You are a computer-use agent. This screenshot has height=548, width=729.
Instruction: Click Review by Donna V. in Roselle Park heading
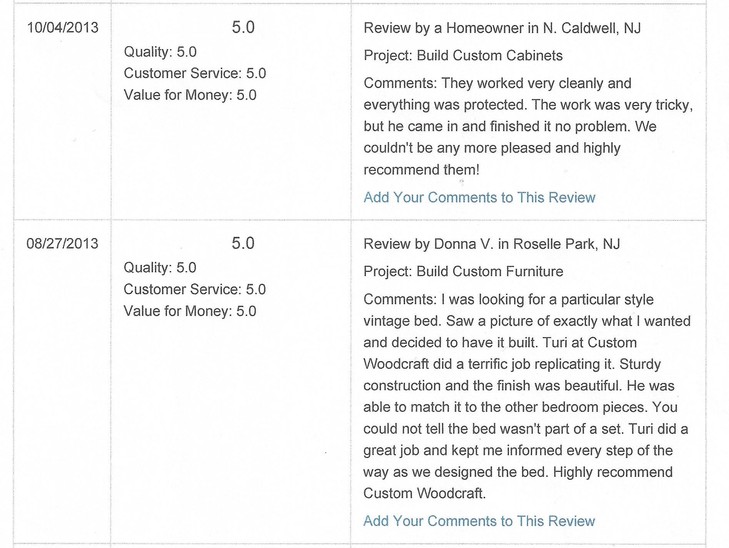(x=492, y=244)
